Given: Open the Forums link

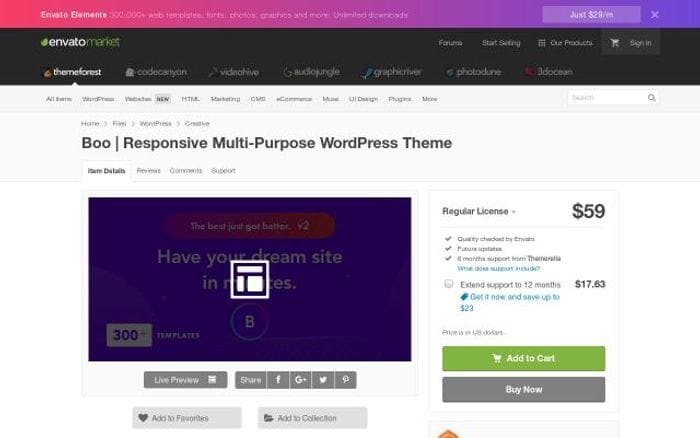Looking at the screenshot, I should pyautogui.click(x=450, y=43).
